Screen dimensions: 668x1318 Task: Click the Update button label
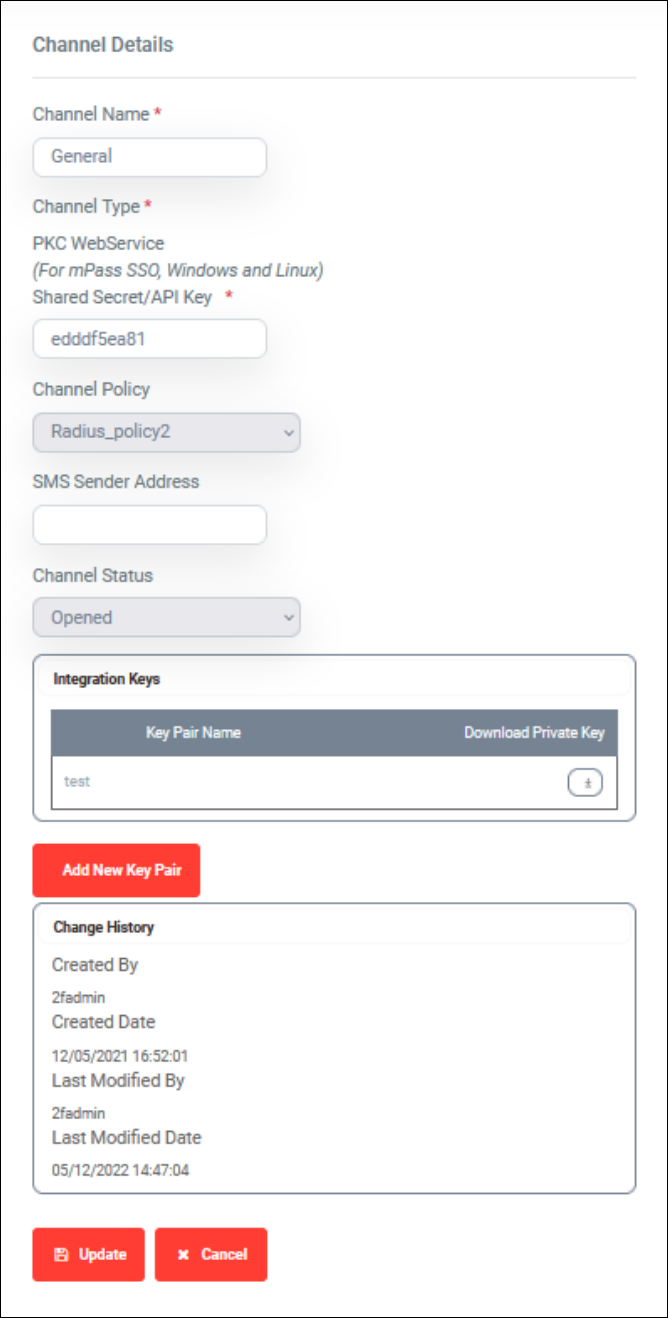coord(103,1254)
